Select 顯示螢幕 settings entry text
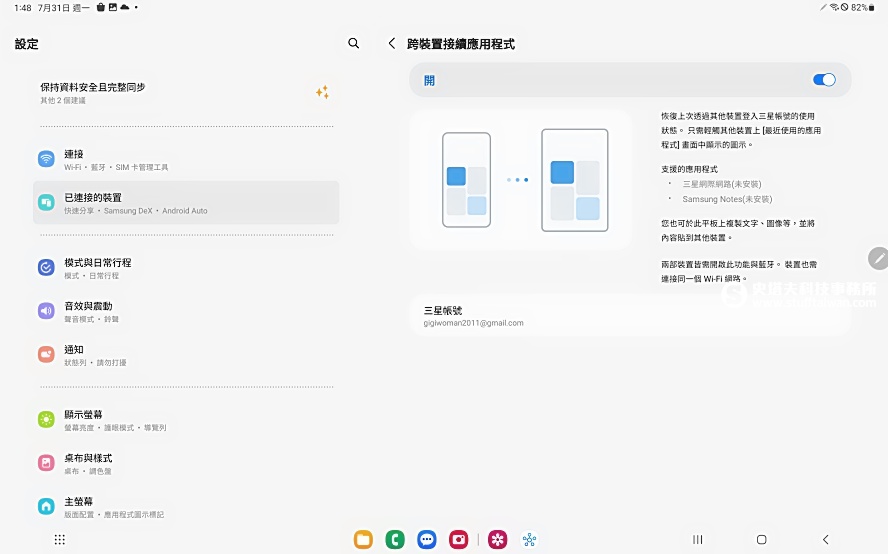 coord(83,415)
